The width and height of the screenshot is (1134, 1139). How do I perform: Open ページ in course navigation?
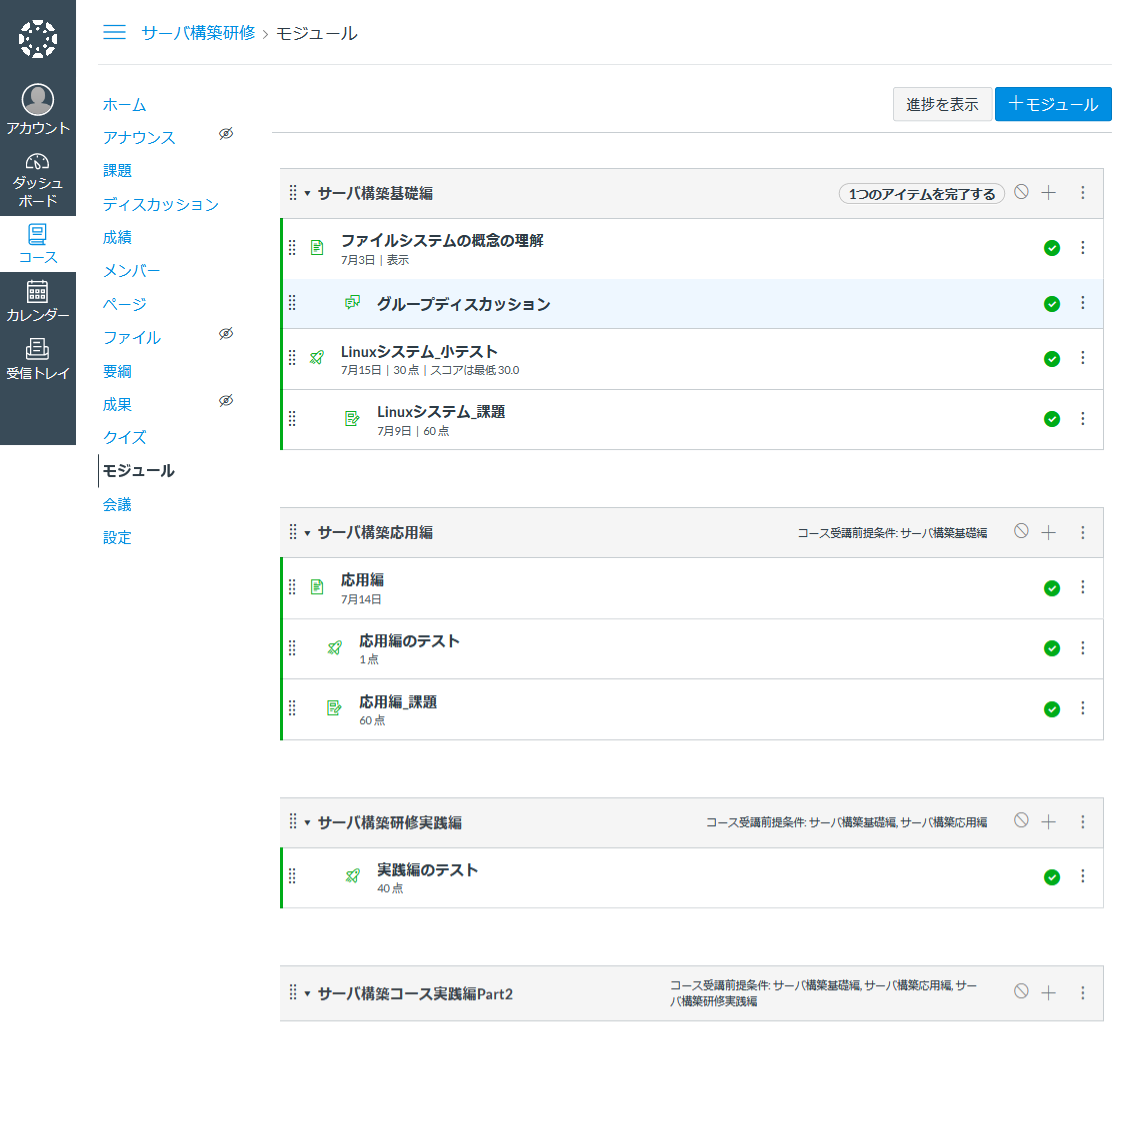124,304
